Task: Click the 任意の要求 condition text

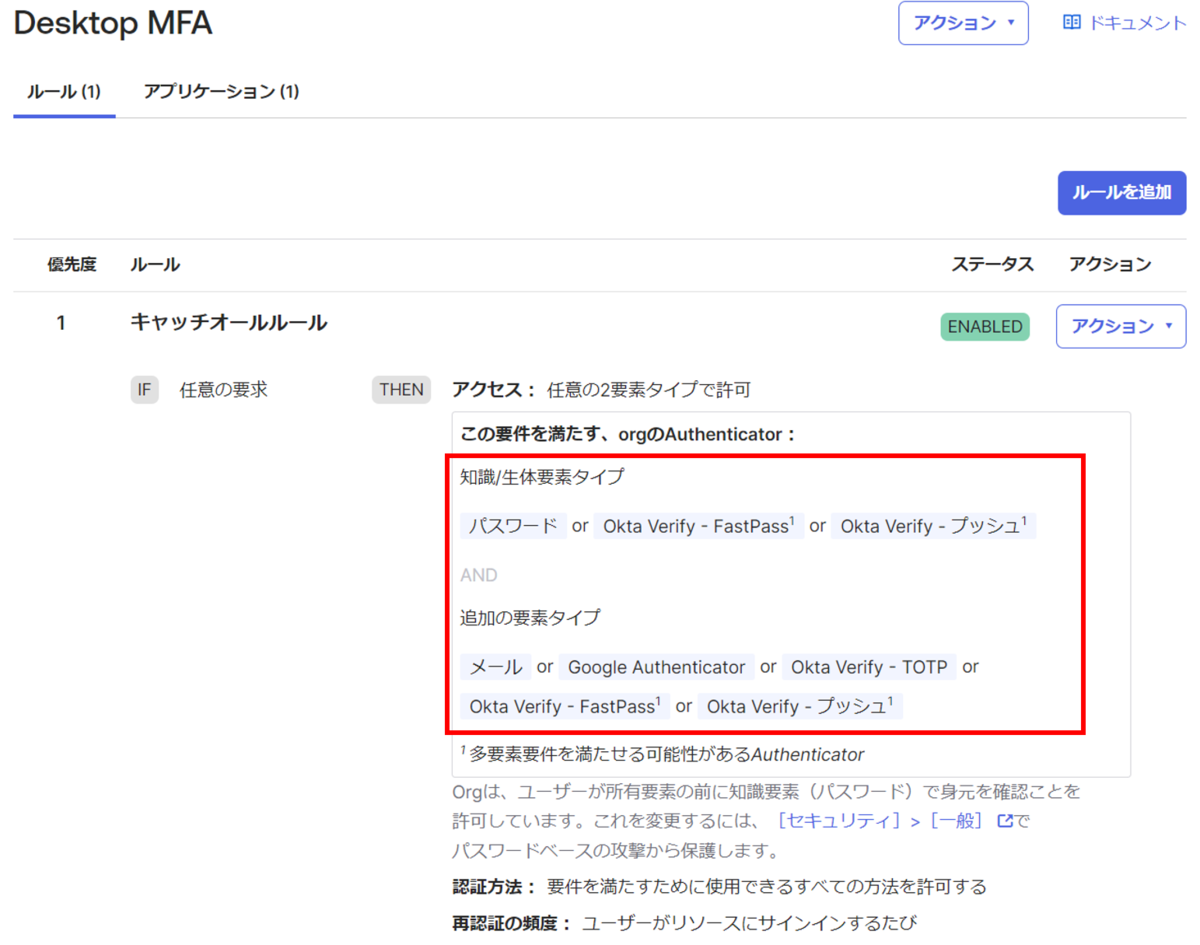Action: pos(224,390)
